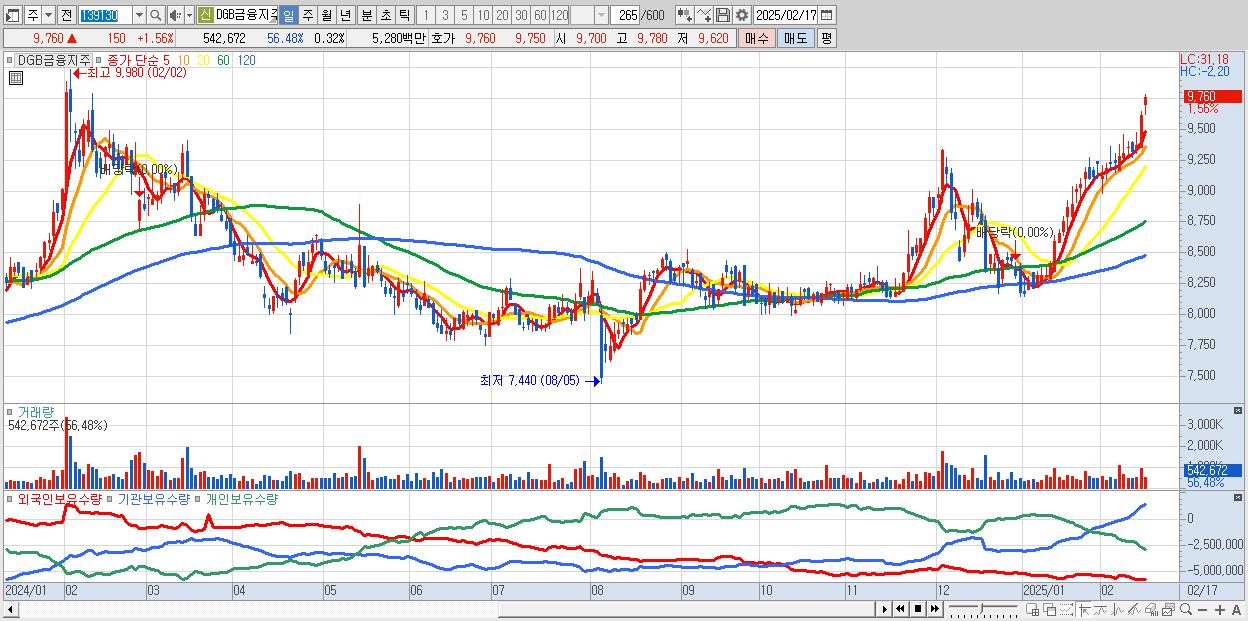This screenshot has width=1248, height=621.
Task: Click the 3D bar chart icon
Action: (x=1151, y=609)
